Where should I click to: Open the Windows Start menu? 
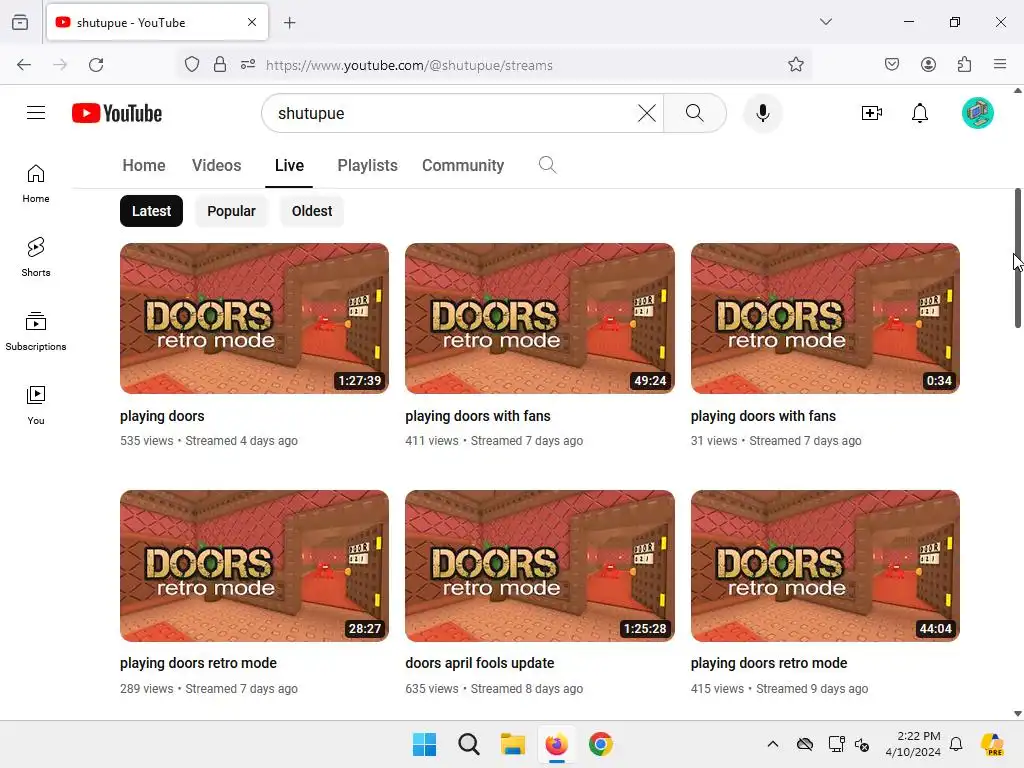pyautogui.click(x=424, y=744)
